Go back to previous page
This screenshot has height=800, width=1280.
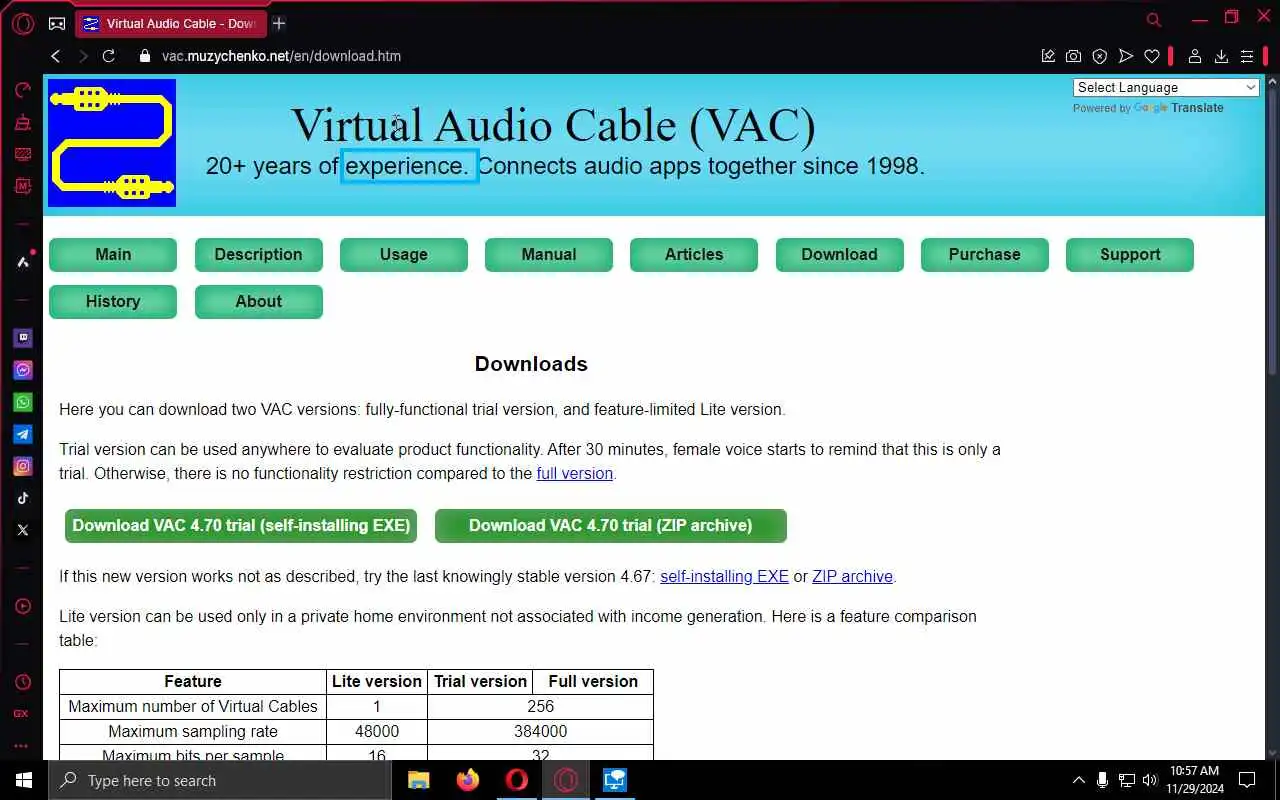tap(56, 56)
